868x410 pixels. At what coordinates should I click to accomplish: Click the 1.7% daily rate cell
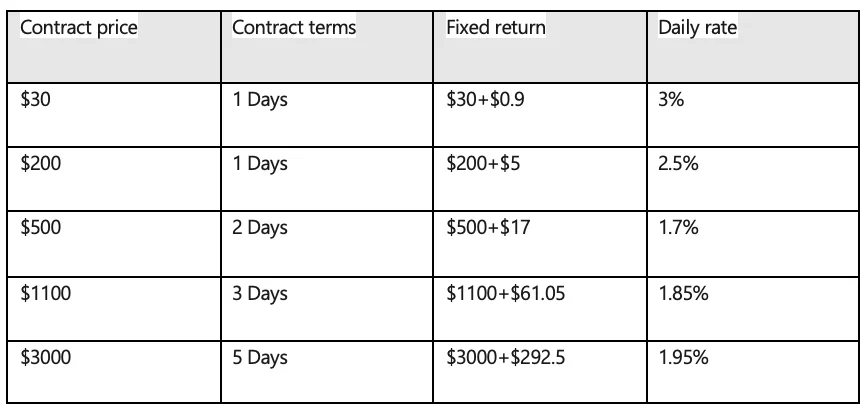pos(677,228)
